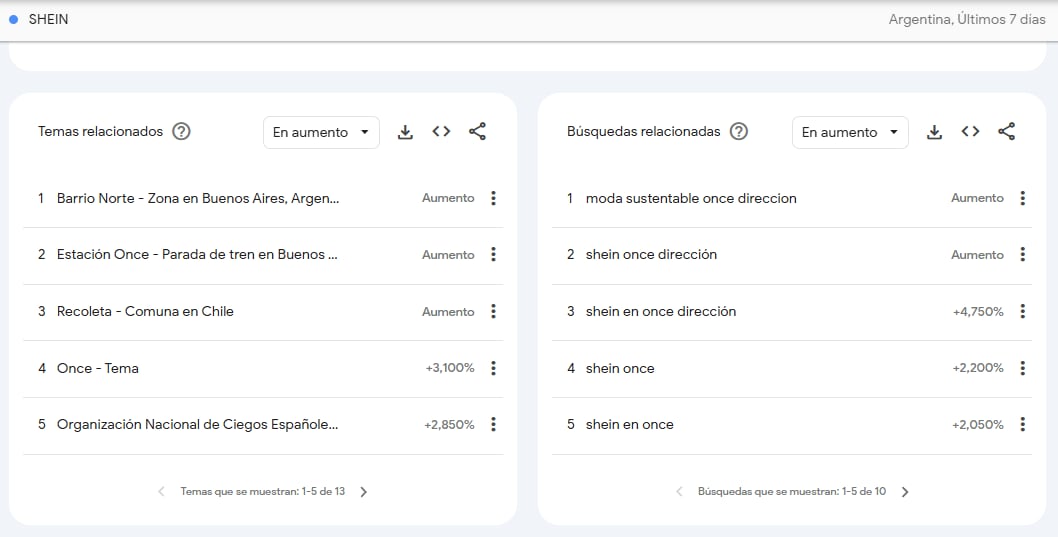Click the +2,050% value

tap(978, 424)
